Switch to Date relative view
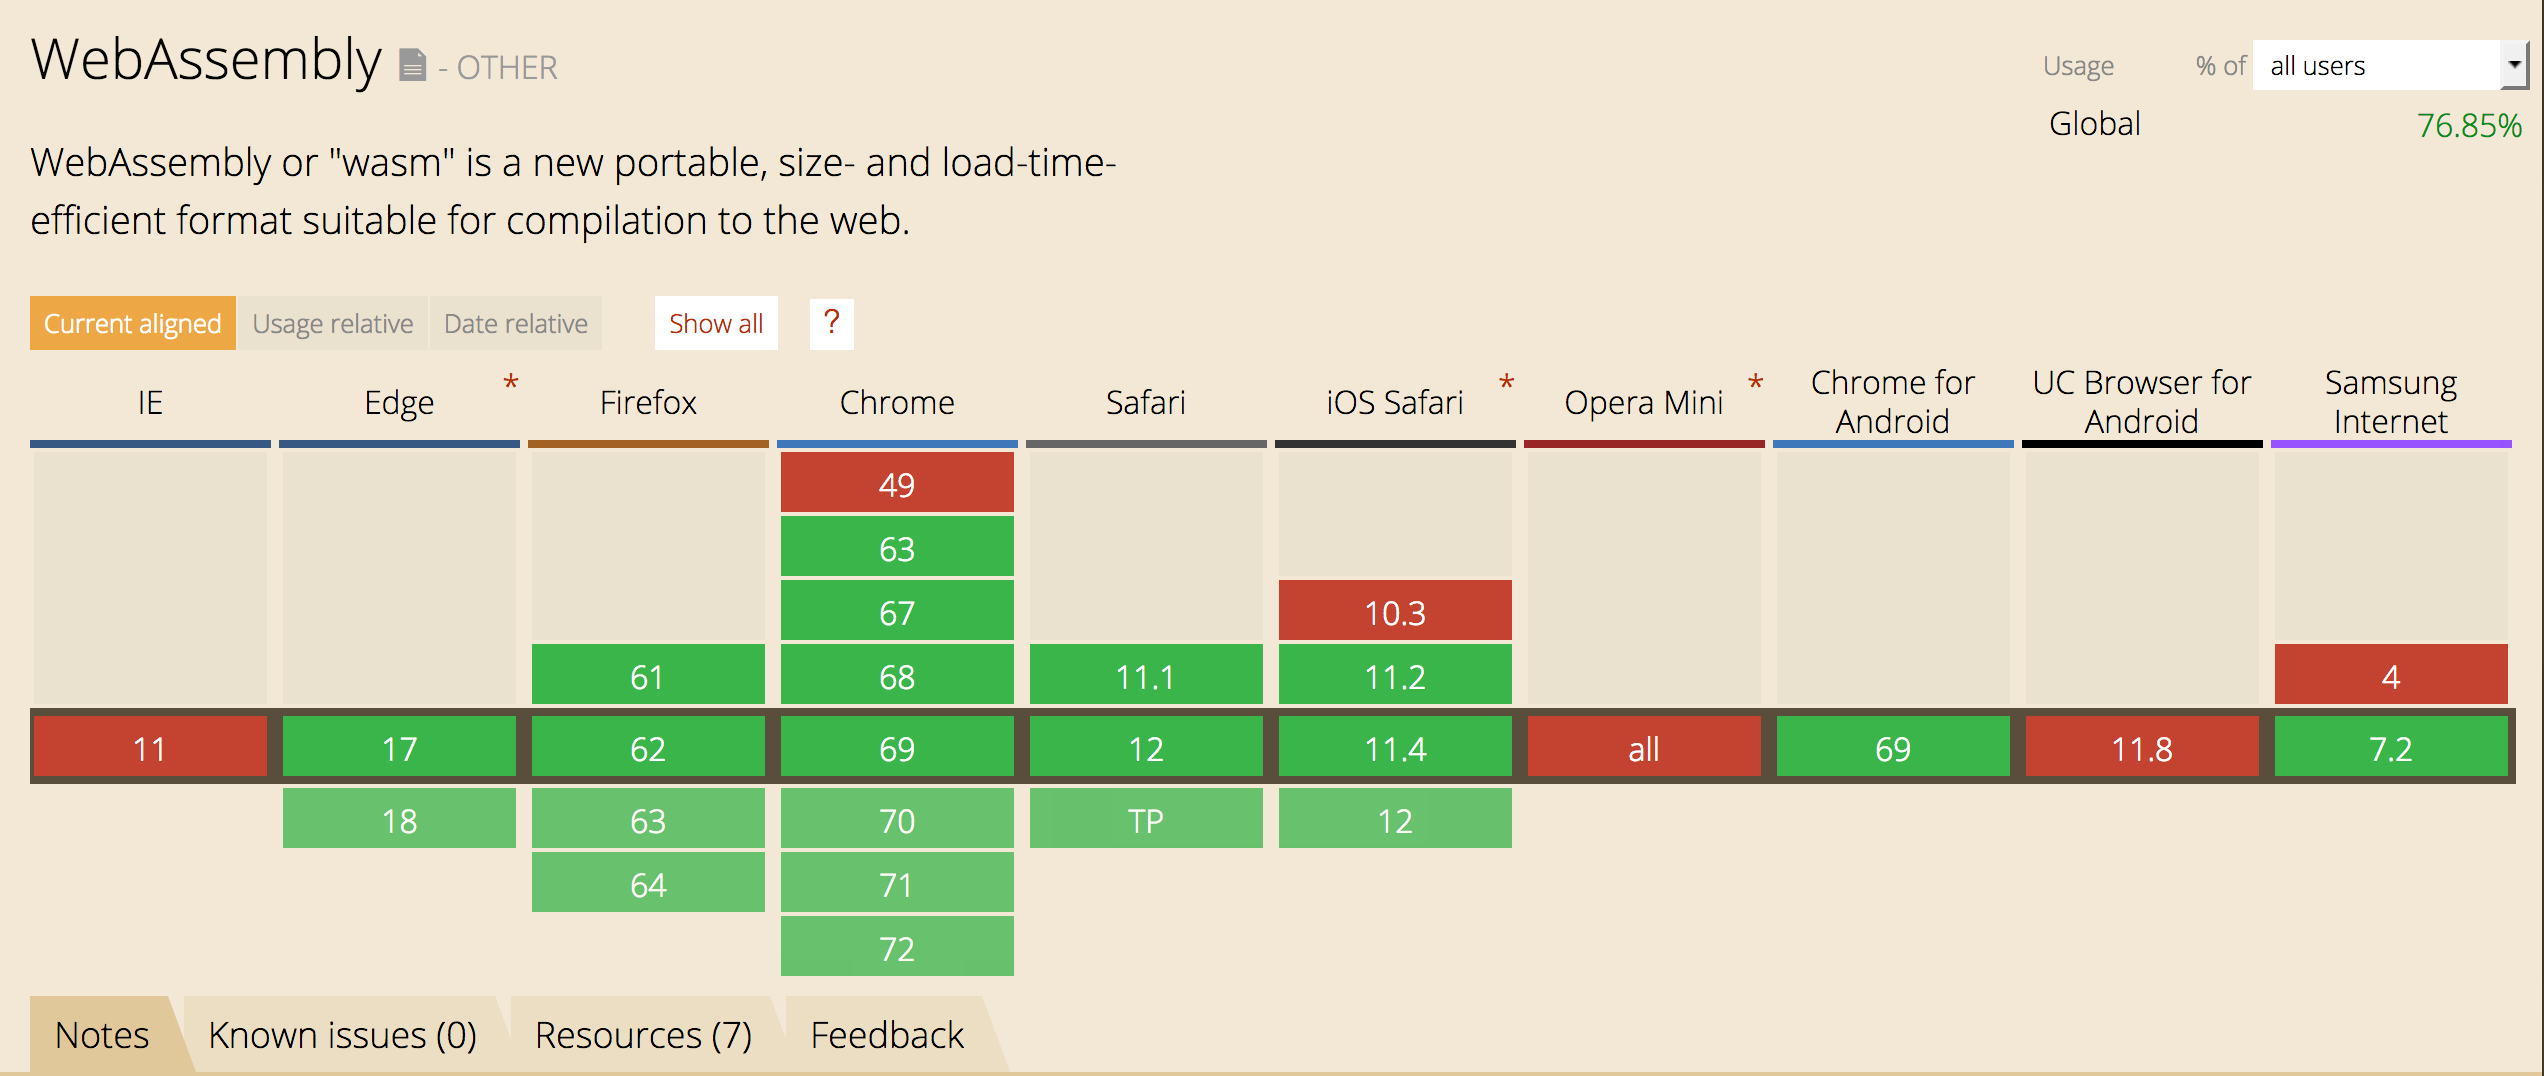The width and height of the screenshot is (2544, 1076). coord(516,323)
